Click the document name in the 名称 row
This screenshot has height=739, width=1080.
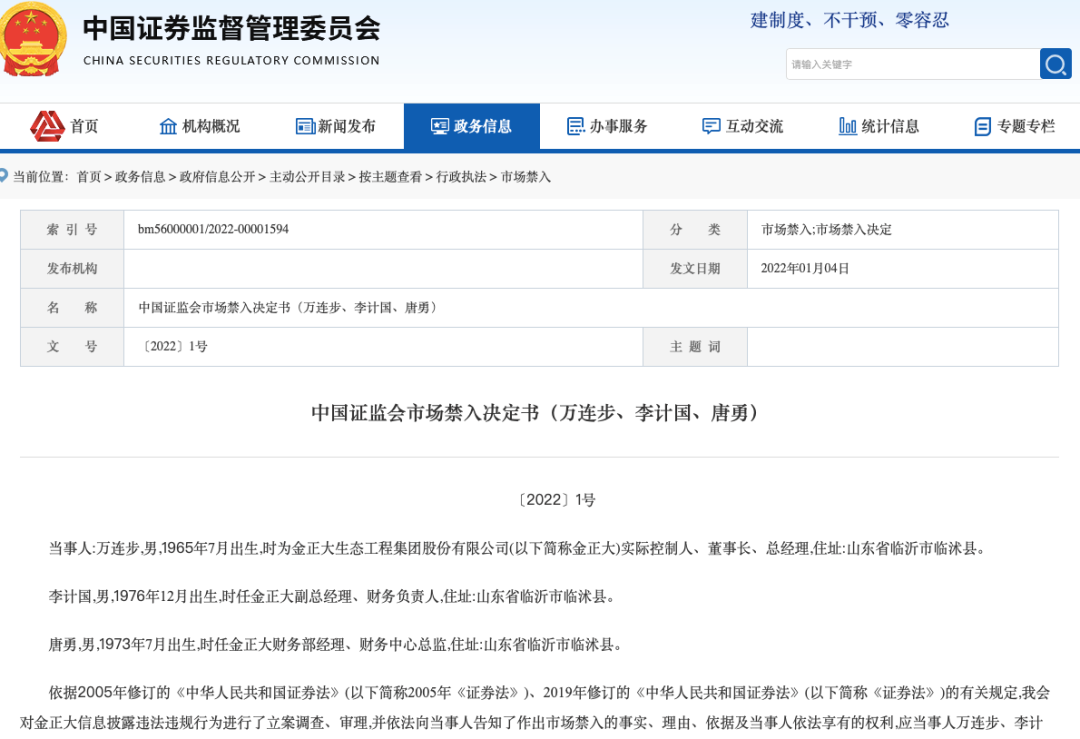click(288, 307)
